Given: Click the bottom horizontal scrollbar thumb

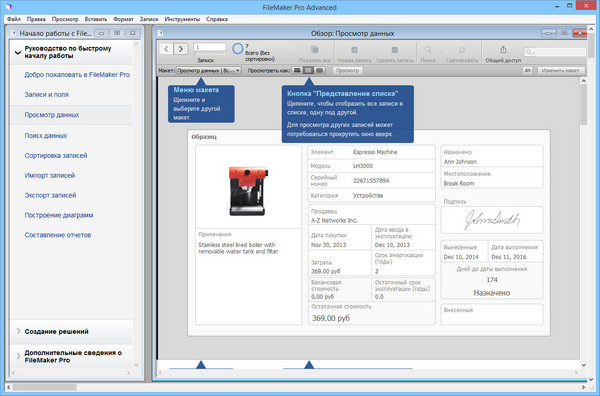Looking at the screenshot, I should (x=45, y=387).
